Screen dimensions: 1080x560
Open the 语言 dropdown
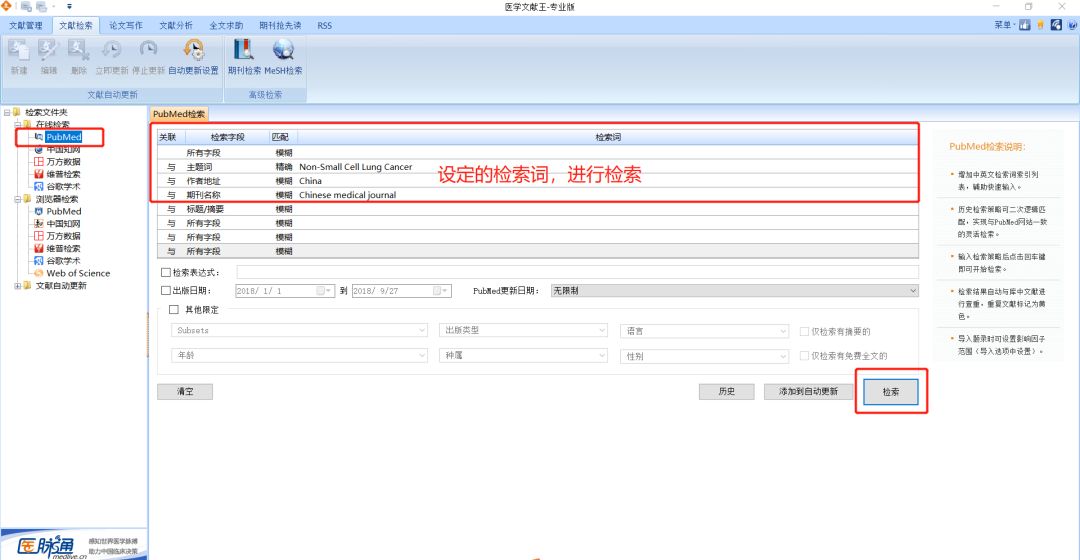(704, 331)
